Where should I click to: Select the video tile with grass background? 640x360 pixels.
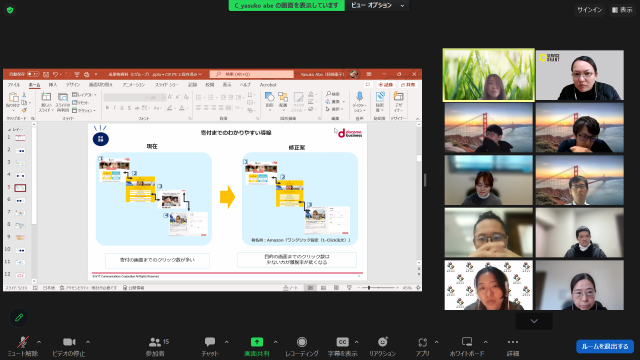[489, 75]
